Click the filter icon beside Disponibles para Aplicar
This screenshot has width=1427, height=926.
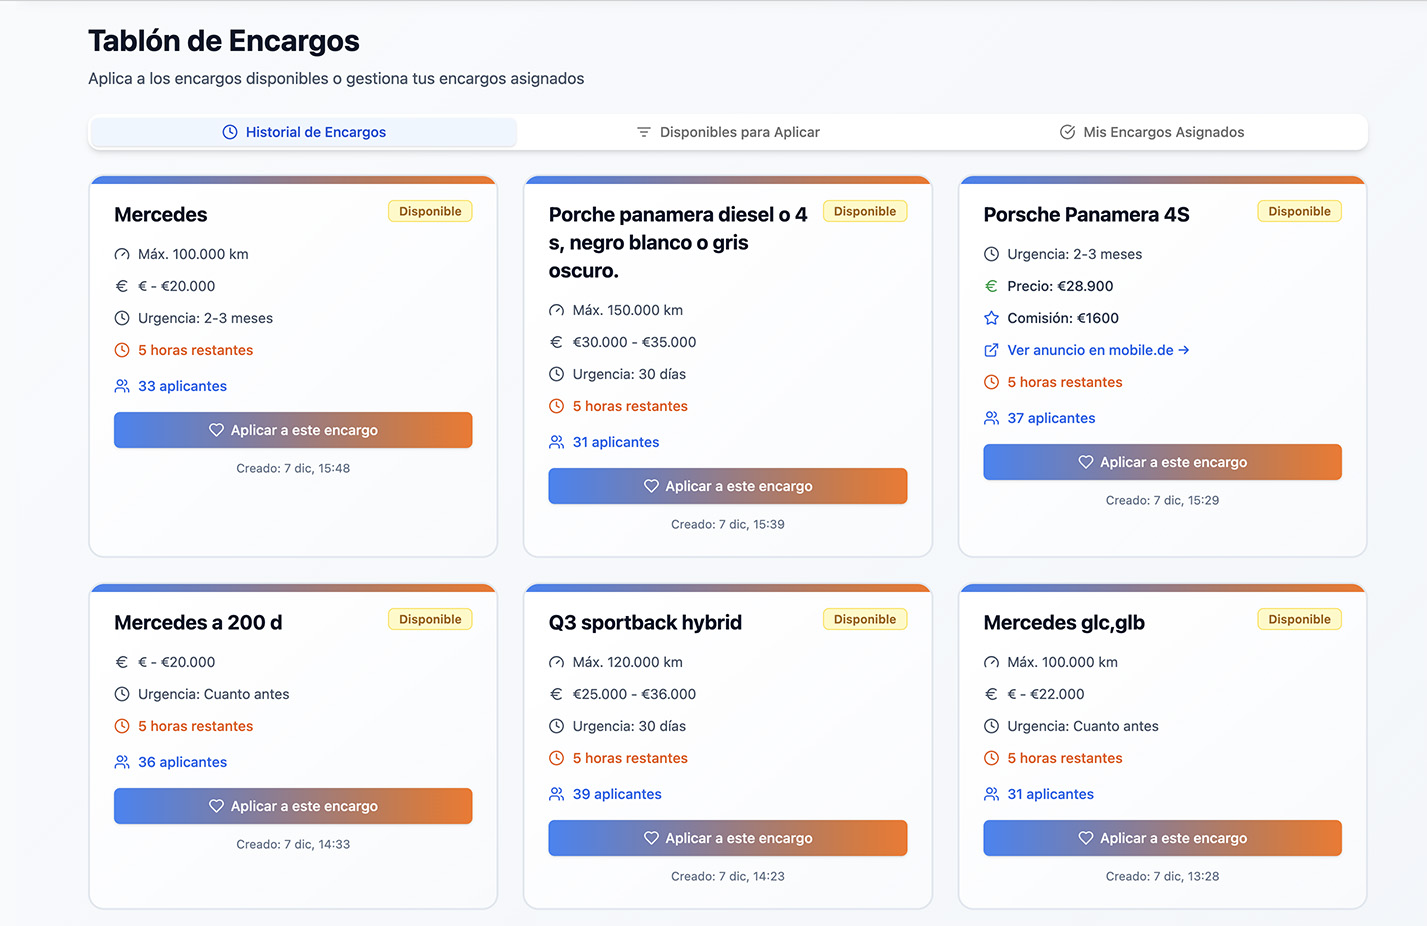tap(644, 132)
